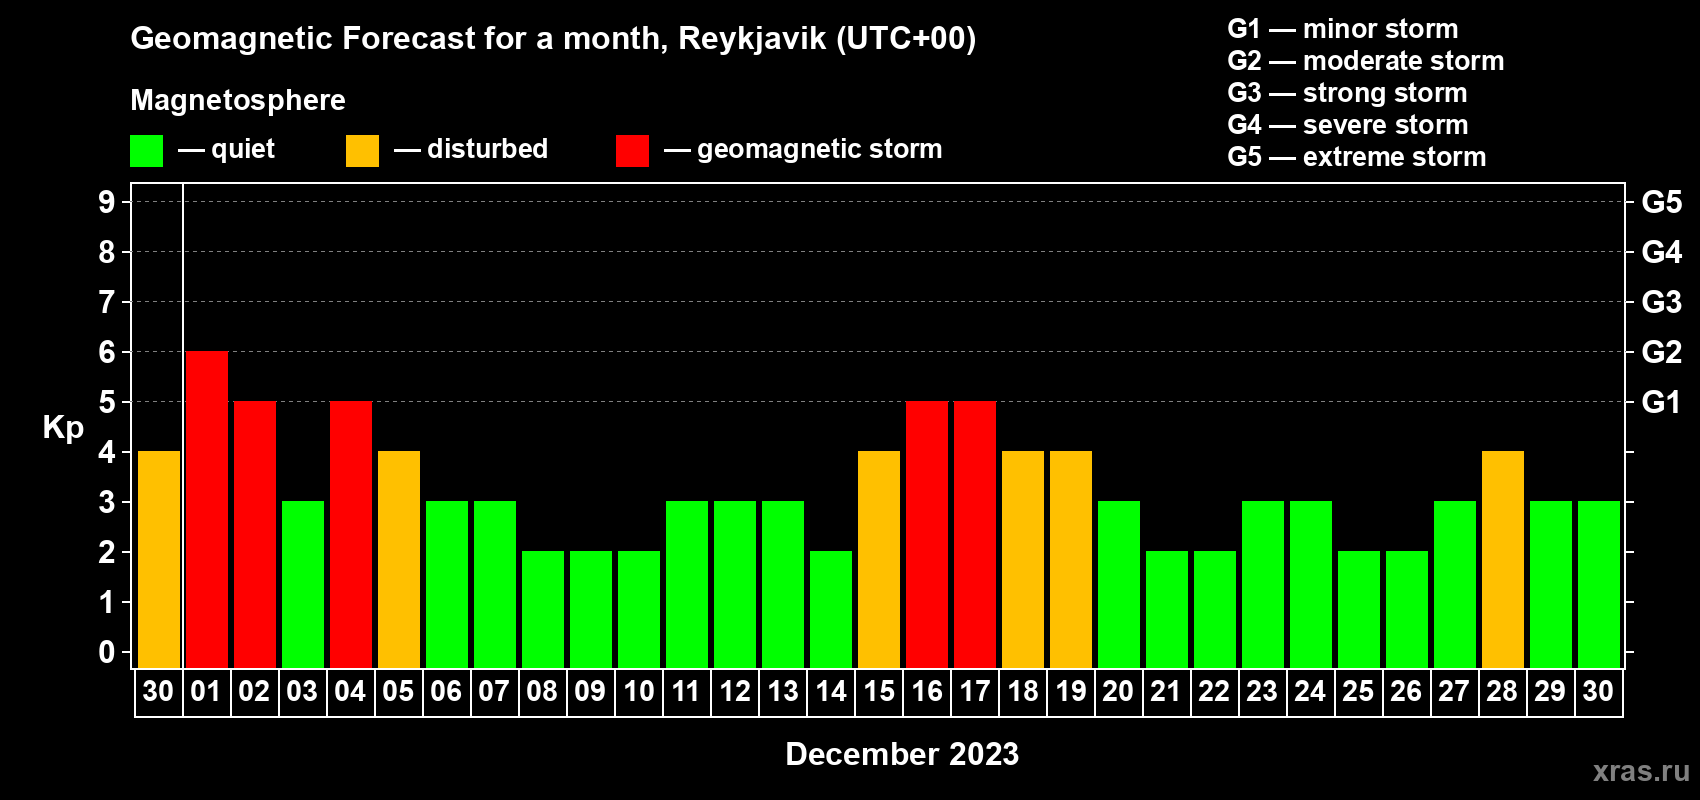
Task: Click the 'December 2023' caption
Action: pyautogui.click(x=902, y=754)
